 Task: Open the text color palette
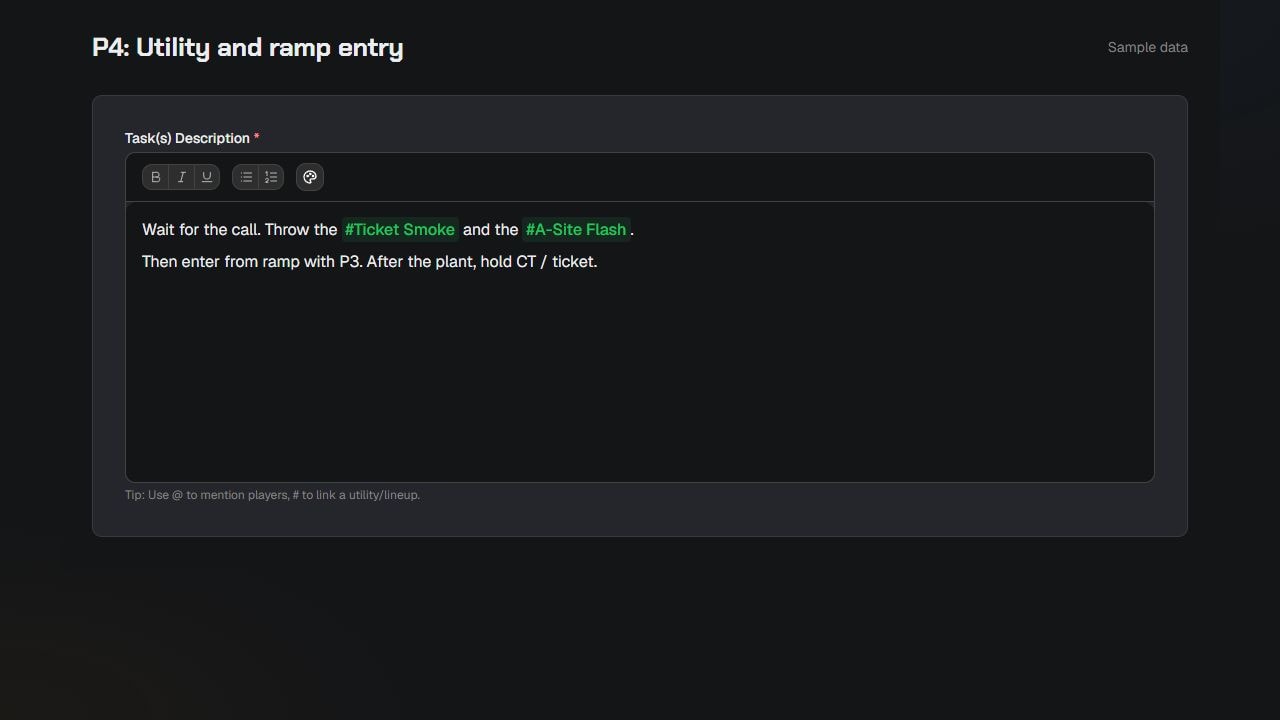coord(310,177)
